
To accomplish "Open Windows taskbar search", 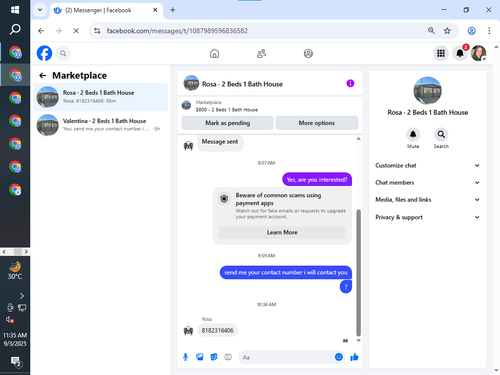I will [x=15, y=29].
